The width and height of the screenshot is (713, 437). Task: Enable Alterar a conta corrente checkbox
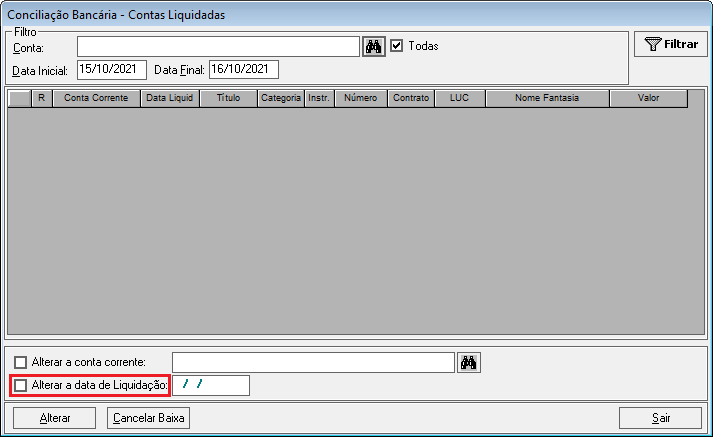(x=20, y=362)
